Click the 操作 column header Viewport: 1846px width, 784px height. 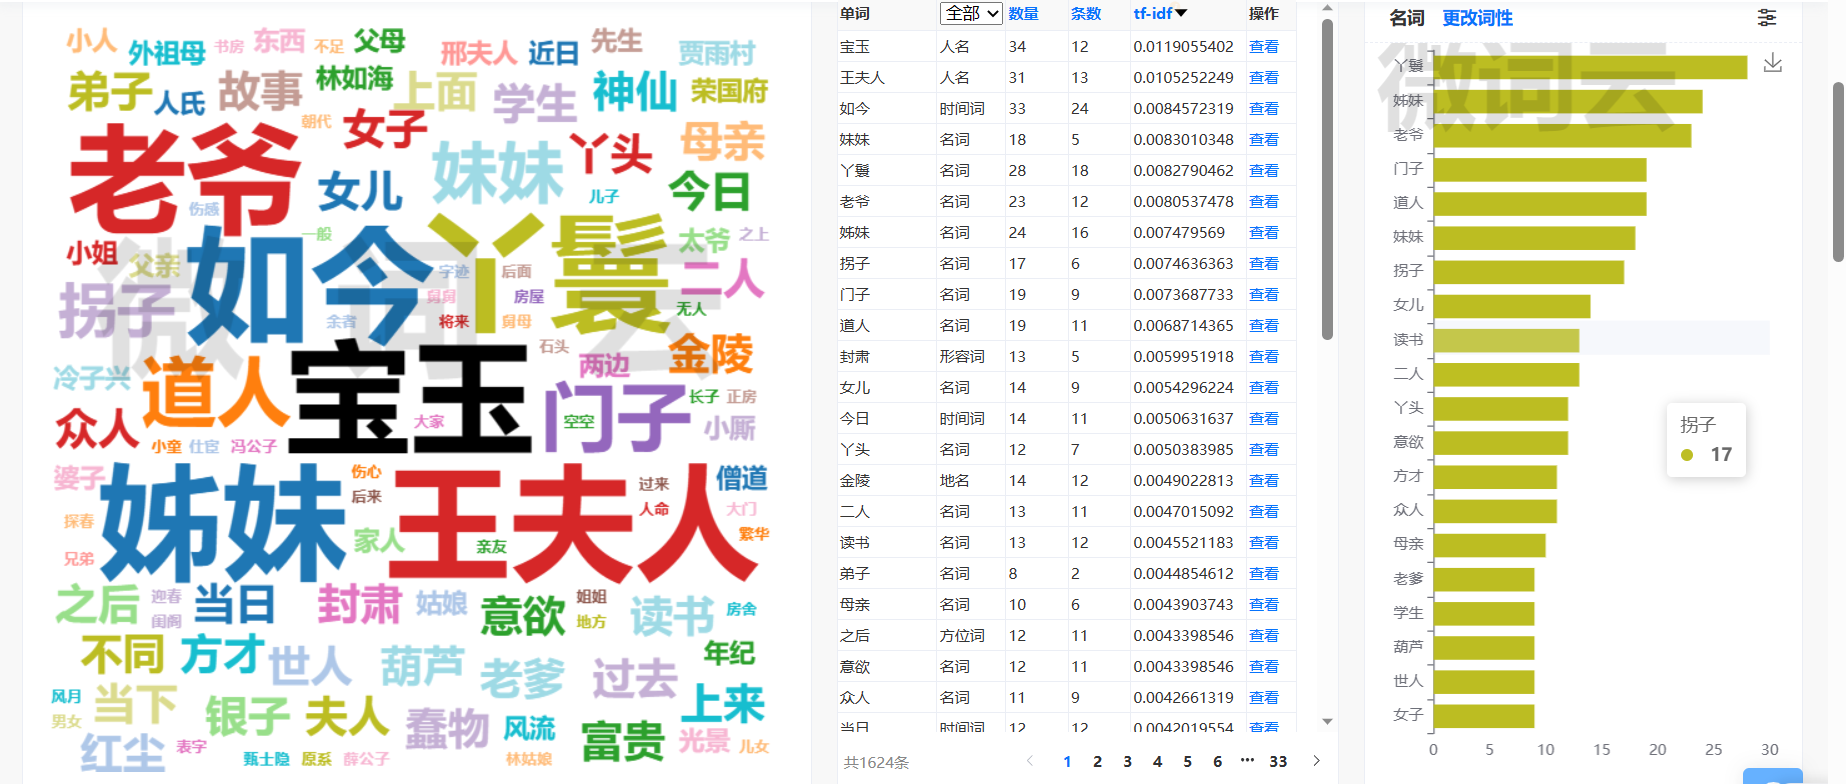(1264, 13)
